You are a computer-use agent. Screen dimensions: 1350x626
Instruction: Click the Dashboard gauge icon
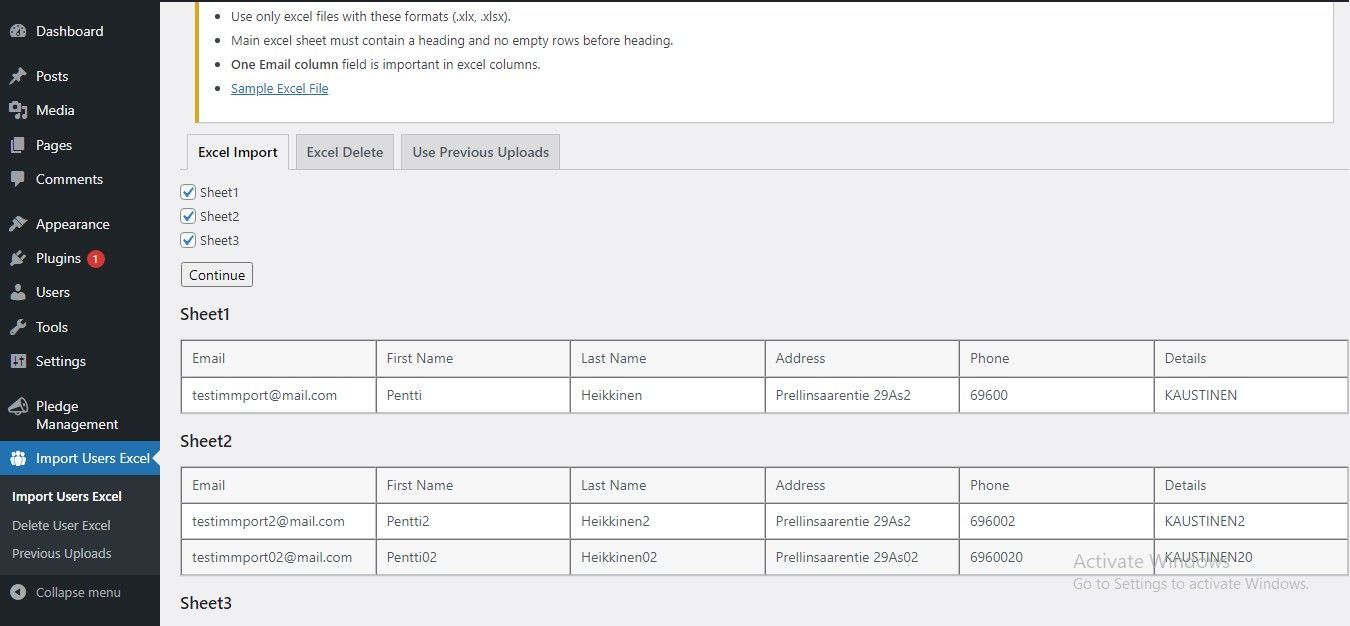(x=18, y=31)
